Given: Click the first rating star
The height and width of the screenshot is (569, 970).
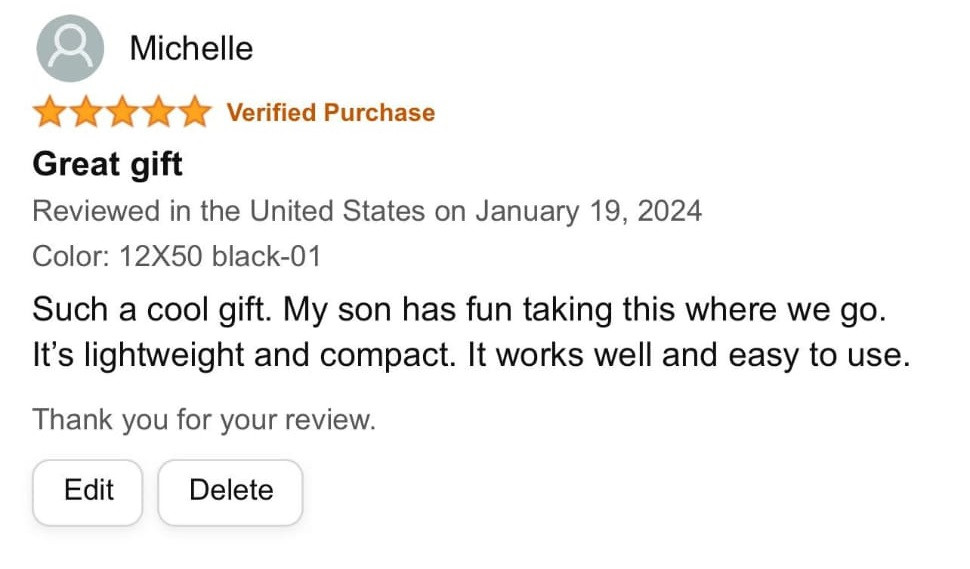Looking at the screenshot, I should point(49,112).
